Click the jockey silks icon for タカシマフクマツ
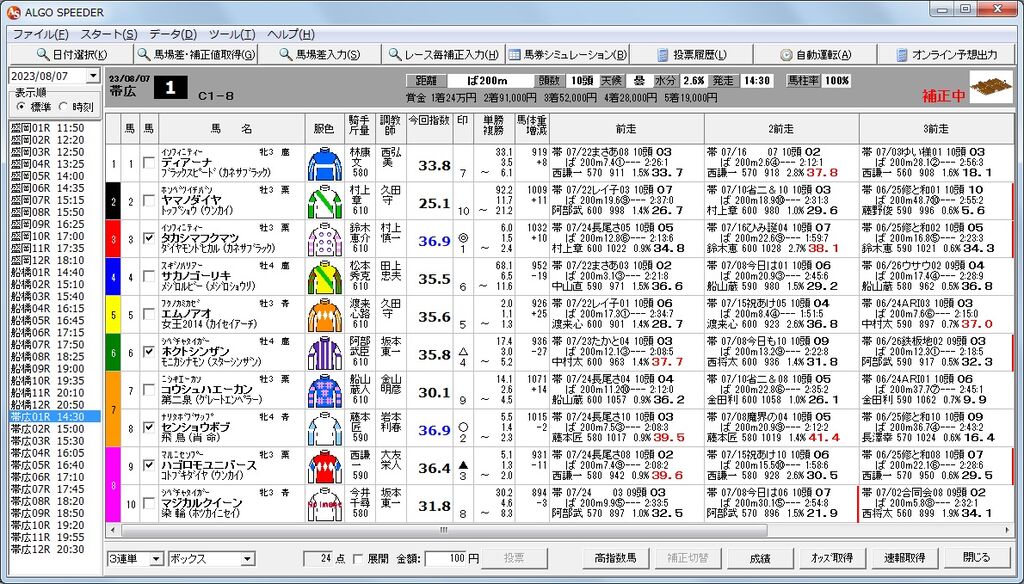This screenshot has width=1024, height=584. click(325, 239)
